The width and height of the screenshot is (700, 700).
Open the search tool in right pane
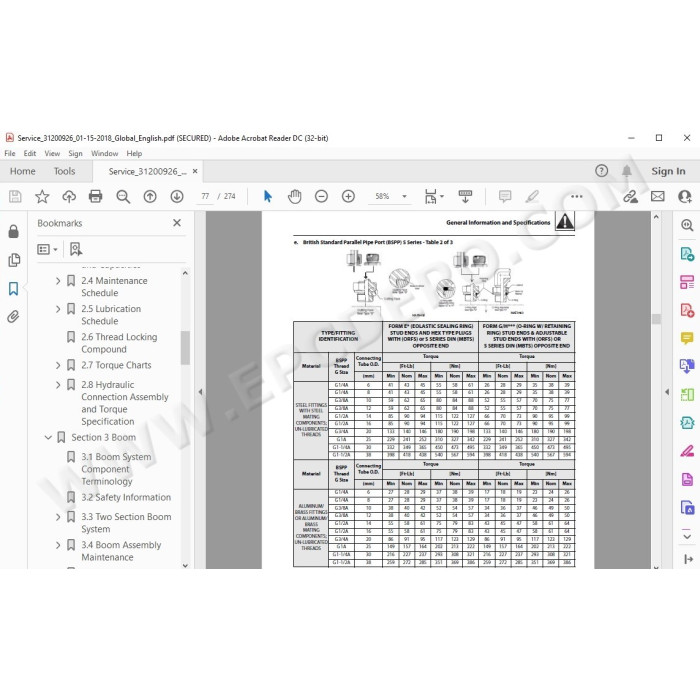coord(687,225)
